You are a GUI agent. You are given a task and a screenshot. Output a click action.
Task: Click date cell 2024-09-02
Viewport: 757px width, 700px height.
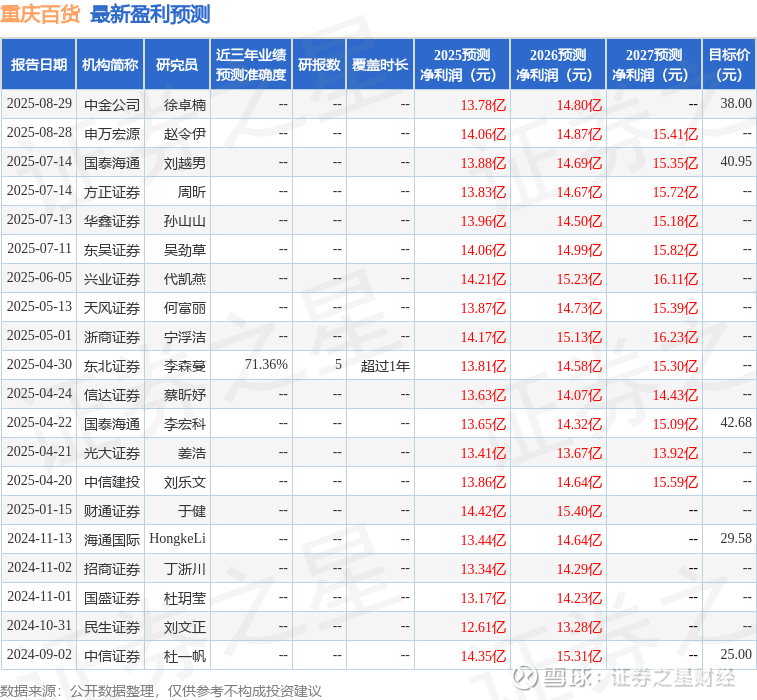pos(39,655)
